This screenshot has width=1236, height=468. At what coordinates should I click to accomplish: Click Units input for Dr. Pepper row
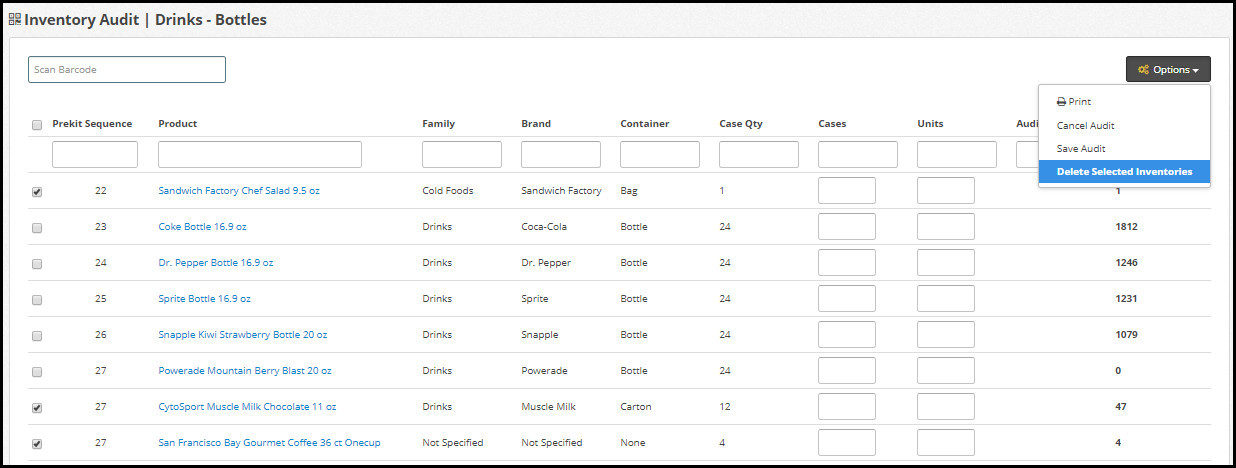click(946, 262)
